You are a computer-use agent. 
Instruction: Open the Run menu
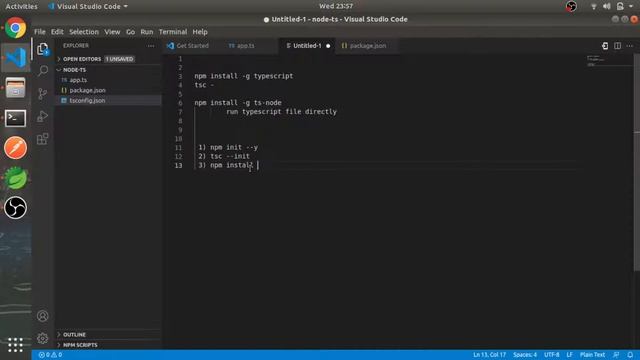tap(147, 32)
